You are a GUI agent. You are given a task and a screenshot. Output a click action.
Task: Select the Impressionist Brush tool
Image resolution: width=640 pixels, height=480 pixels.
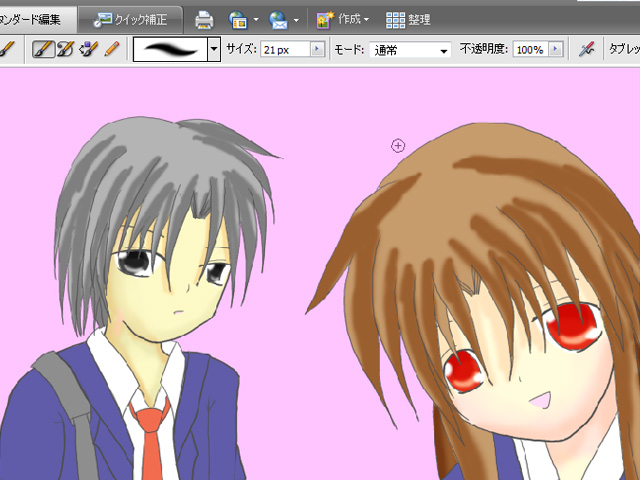[65, 49]
